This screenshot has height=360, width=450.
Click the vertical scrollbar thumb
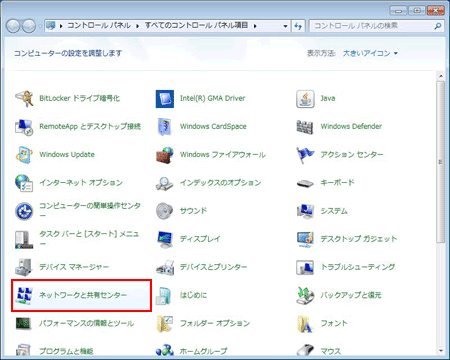(440, 162)
